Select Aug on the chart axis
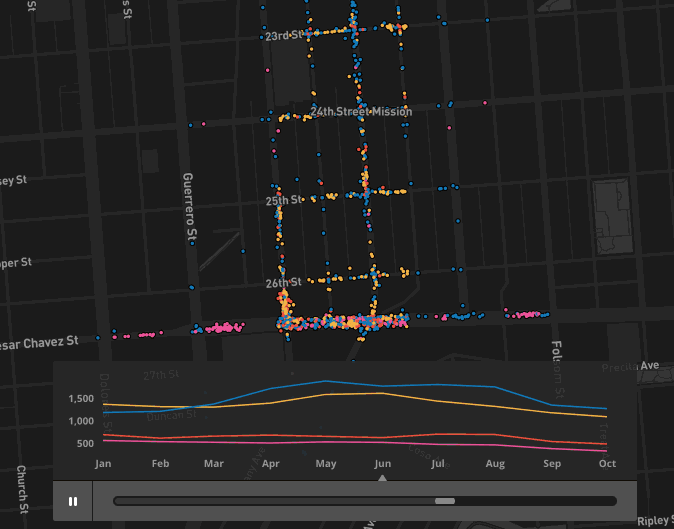The height and width of the screenshot is (529, 674). point(495,464)
